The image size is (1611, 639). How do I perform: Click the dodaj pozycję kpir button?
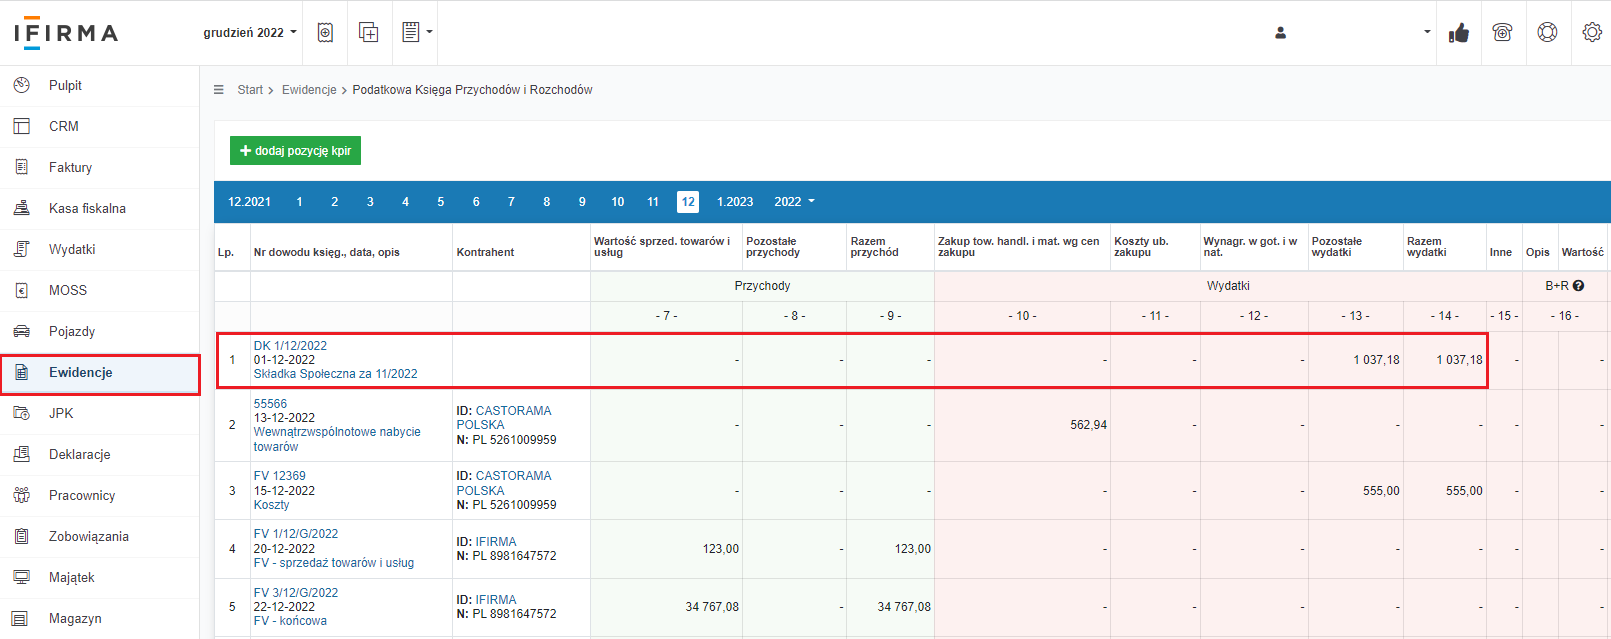[x=295, y=150]
